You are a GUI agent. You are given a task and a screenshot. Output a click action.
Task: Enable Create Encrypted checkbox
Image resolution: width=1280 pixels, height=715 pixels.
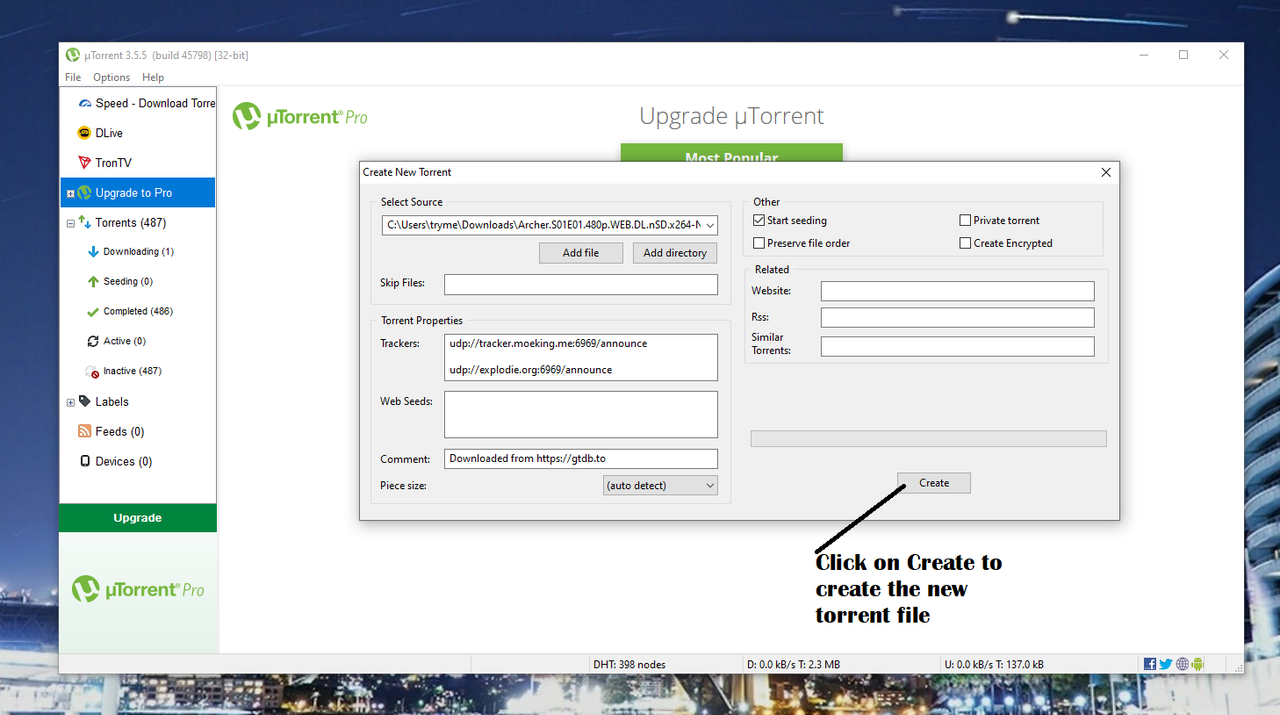pyautogui.click(x=965, y=243)
